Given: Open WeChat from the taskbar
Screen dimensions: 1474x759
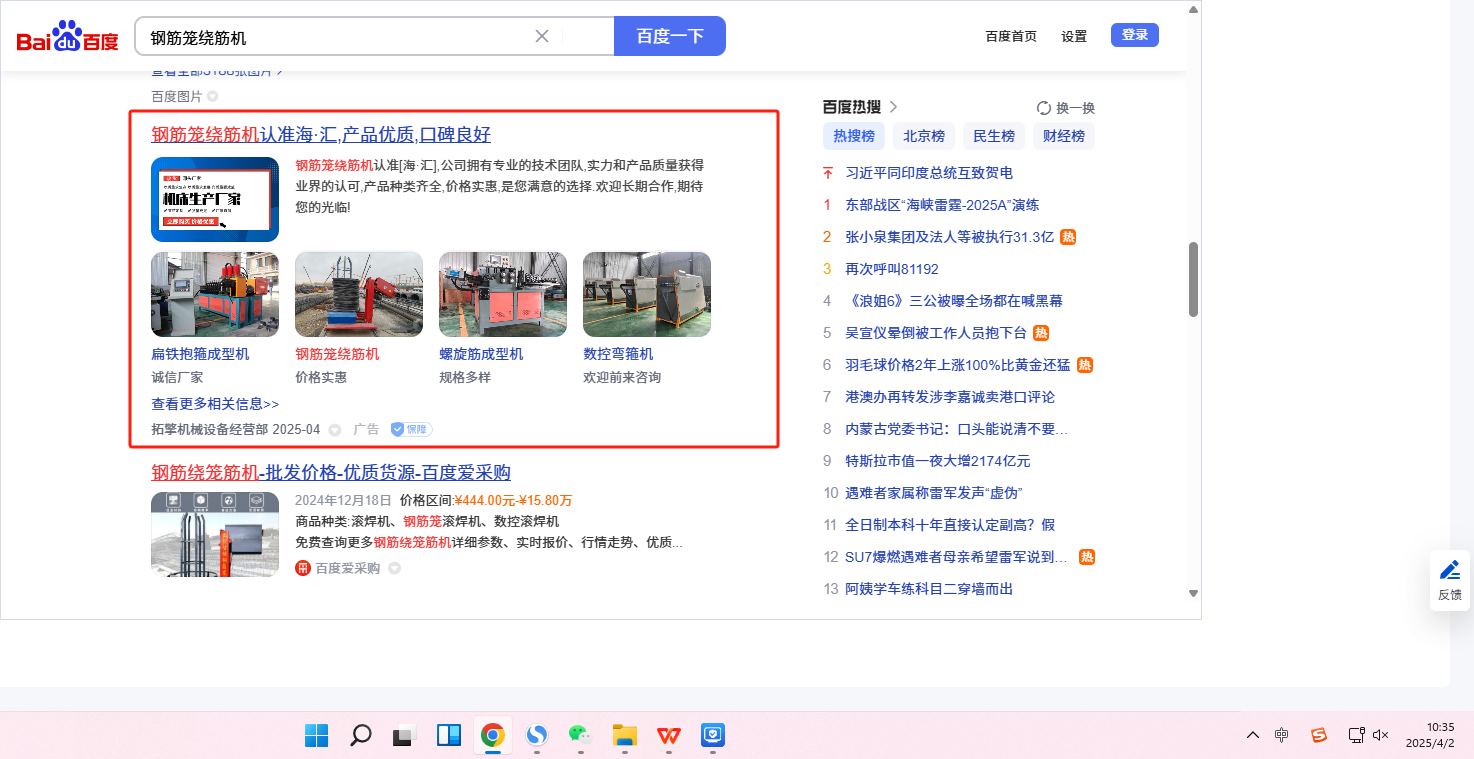Looking at the screenshot, I should (580, 735).
